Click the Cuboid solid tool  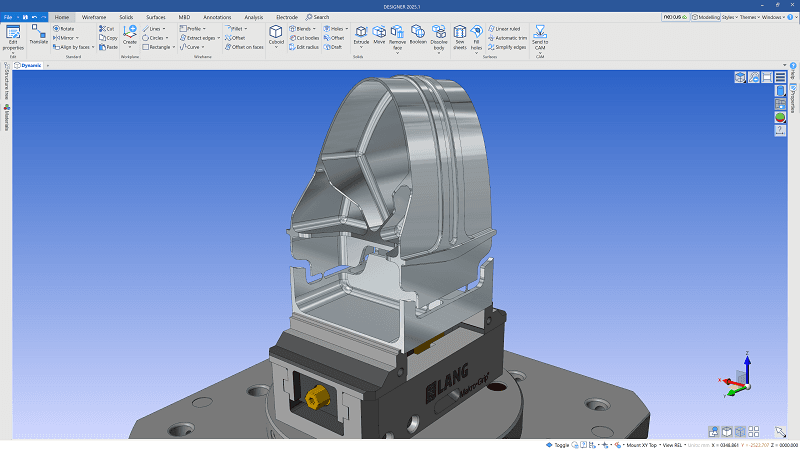(276, 33)
